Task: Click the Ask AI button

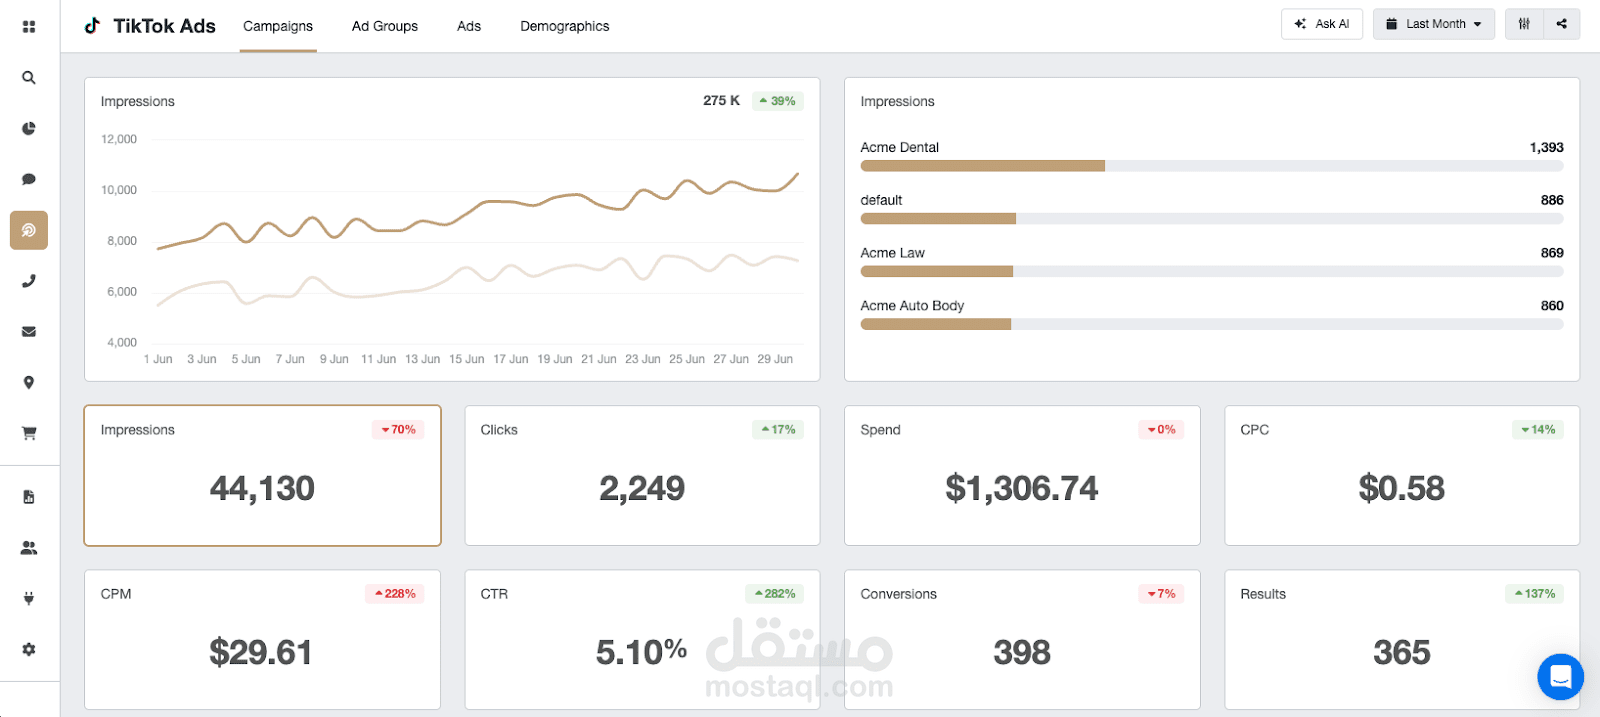Action: click(x=1322, y=24)
